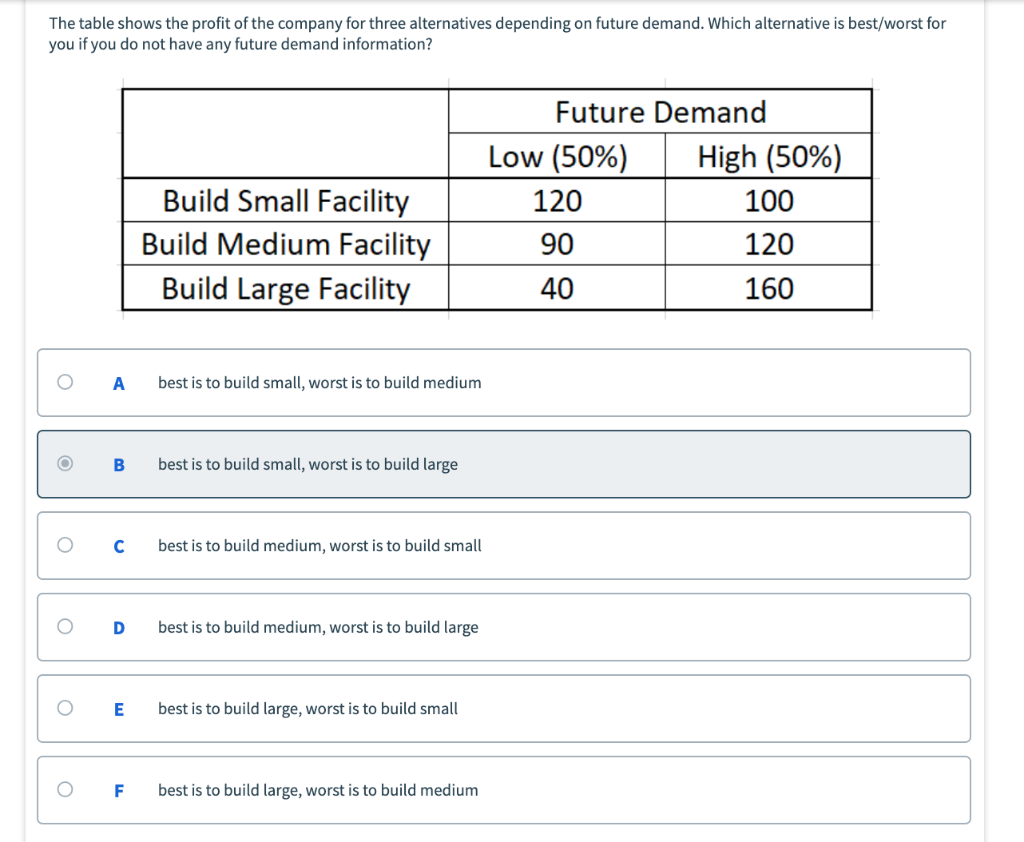Click the 'Future Demand' table header

pos(660,111)
